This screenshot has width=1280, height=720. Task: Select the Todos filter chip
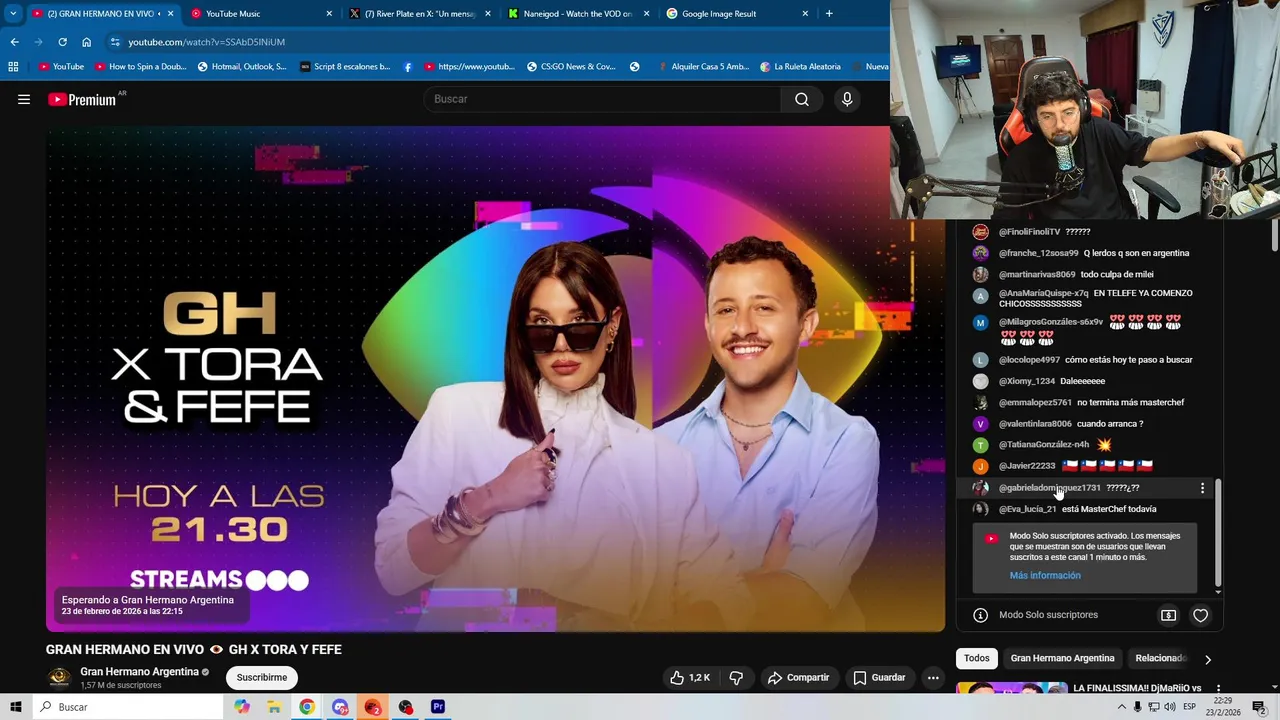977,658
